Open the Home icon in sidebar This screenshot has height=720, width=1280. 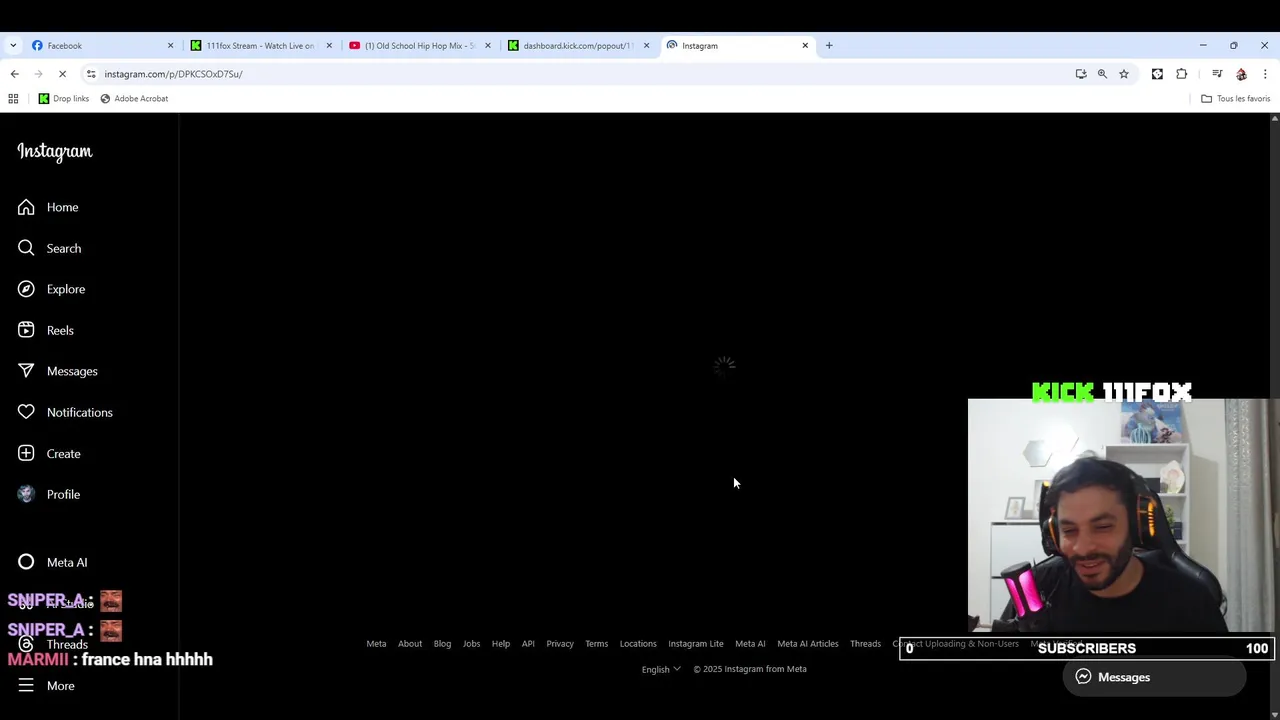[26, 207]
